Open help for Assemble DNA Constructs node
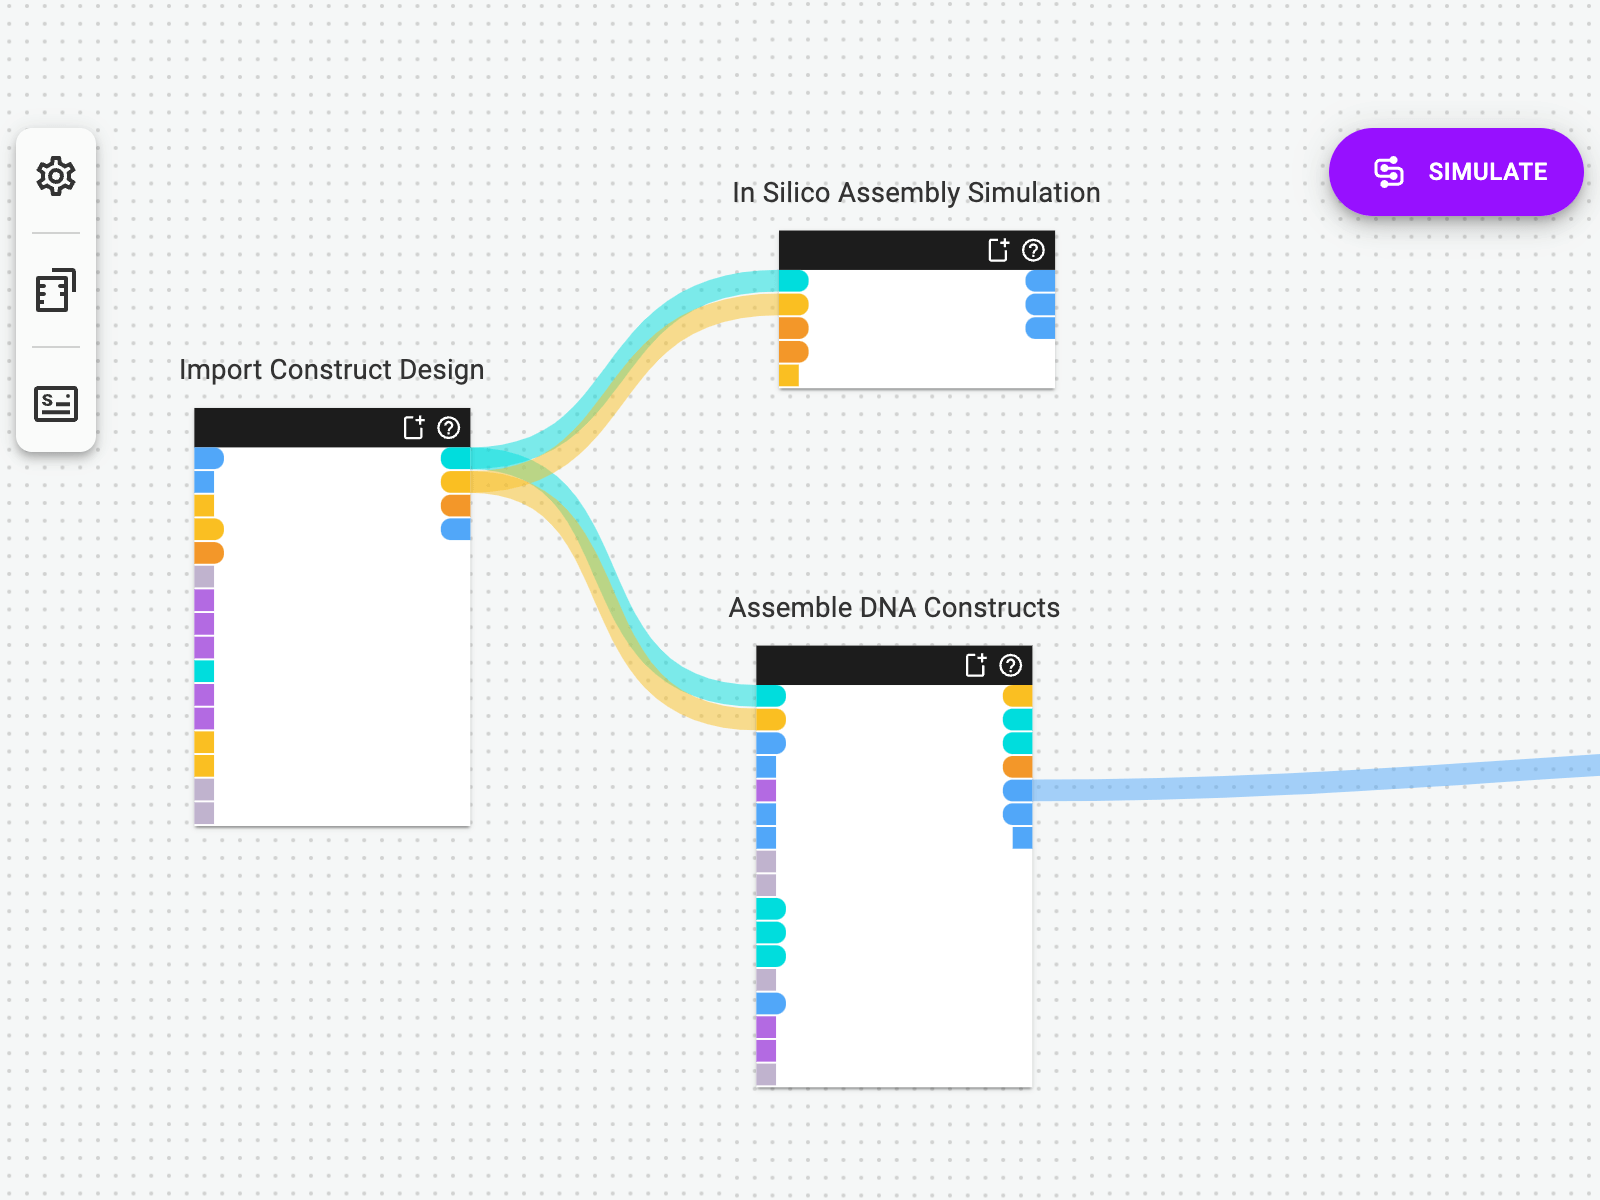Image resolution: width=1600 pixels, height=1200 pixels. (x=1011, y=665)
